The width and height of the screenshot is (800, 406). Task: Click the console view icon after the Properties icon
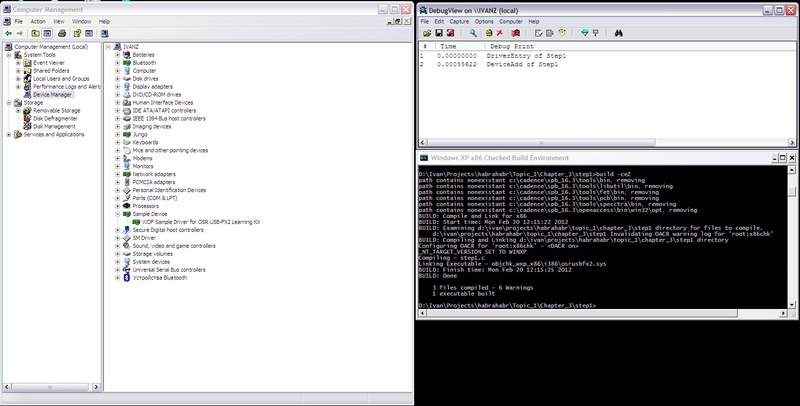click(x=89, y=33)
